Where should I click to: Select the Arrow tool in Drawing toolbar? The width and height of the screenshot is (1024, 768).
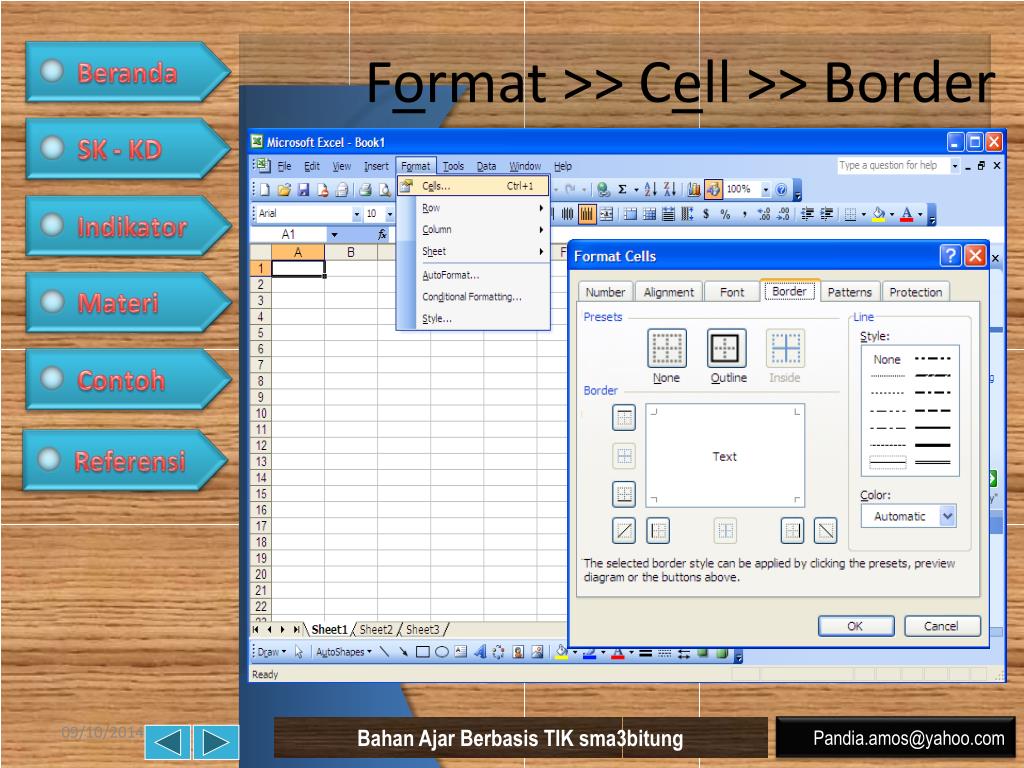click(403, 652)
